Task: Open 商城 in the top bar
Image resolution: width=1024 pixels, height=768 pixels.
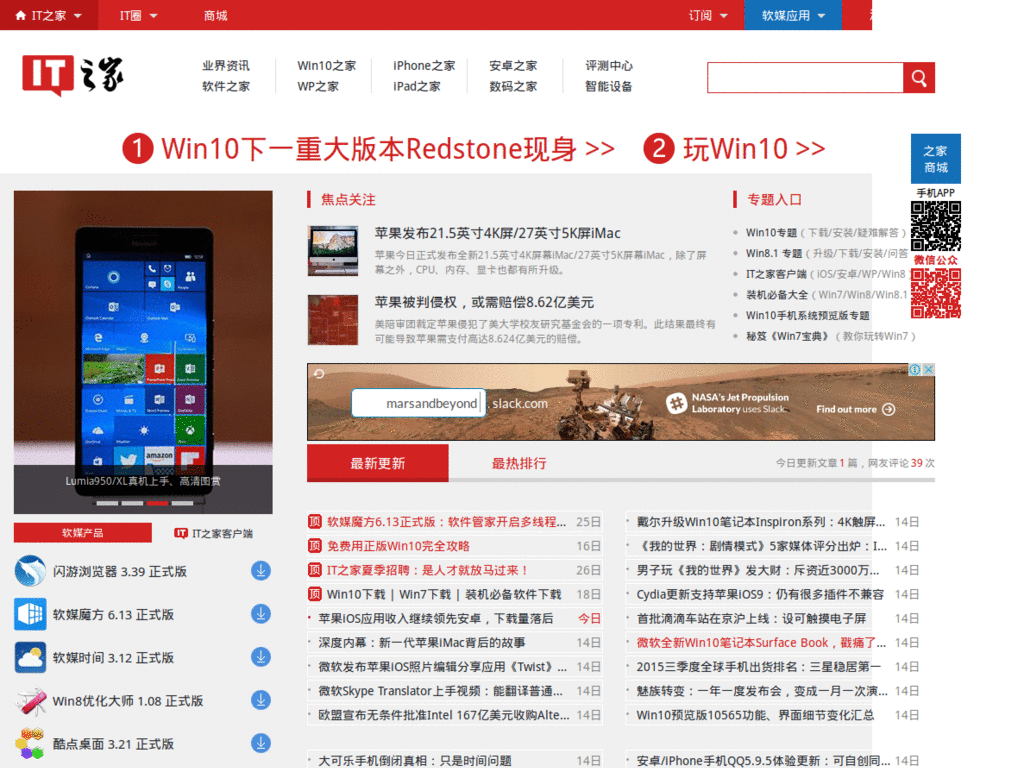Action: click(x=216, y=15)
